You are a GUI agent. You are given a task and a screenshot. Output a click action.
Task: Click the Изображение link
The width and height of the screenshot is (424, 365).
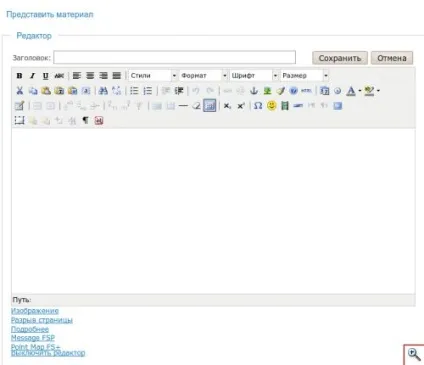click(35, 311)
